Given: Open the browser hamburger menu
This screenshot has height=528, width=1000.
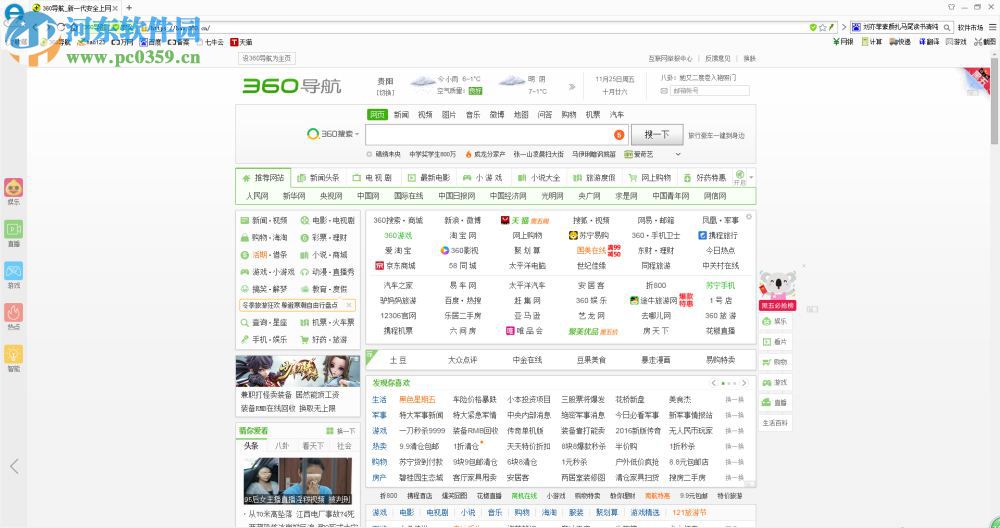Looking at the screenshot, I should 992,27.
